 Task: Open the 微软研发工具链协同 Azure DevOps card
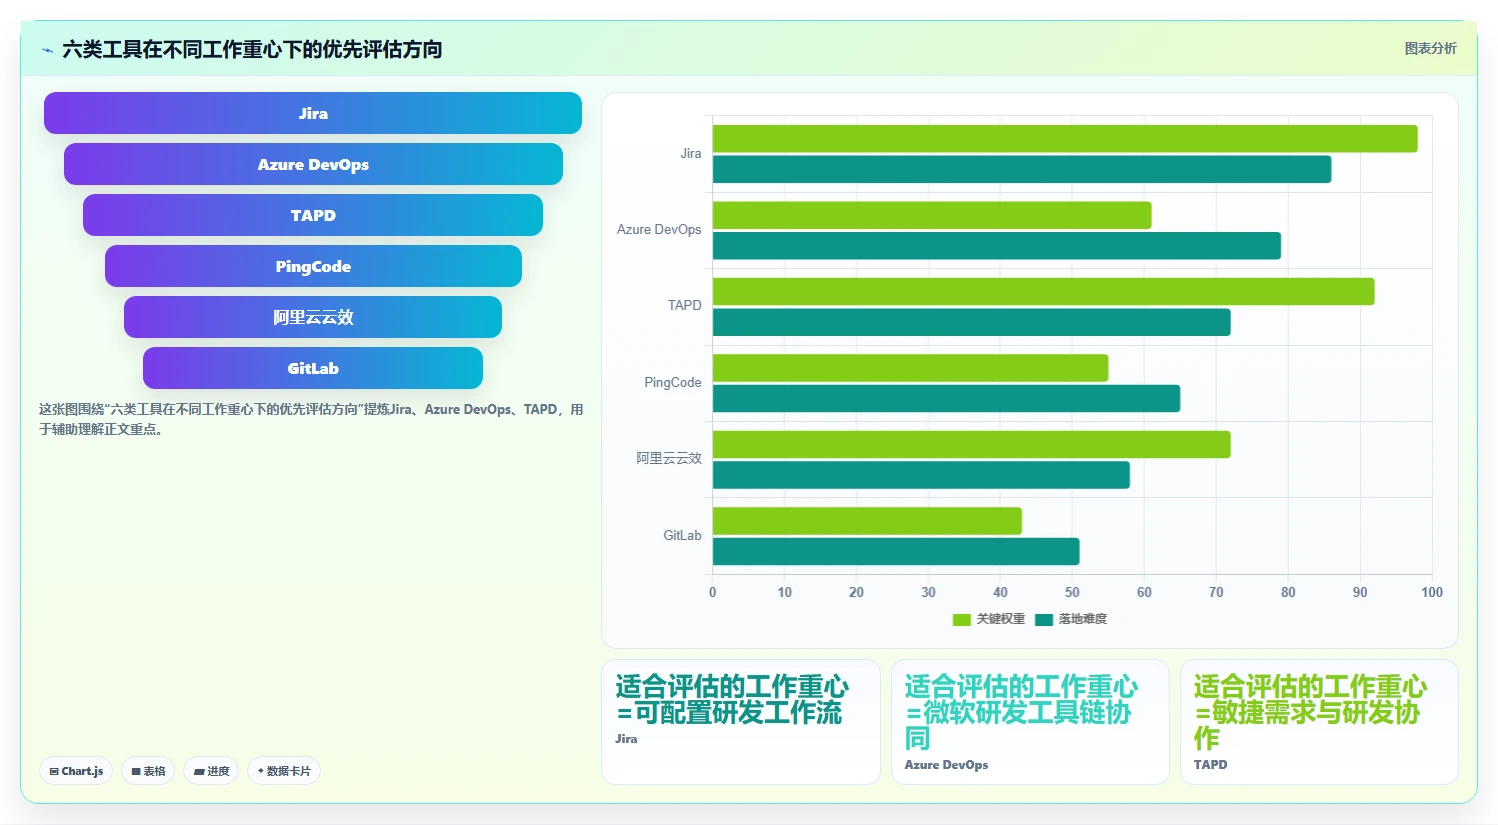[1030, 722]
